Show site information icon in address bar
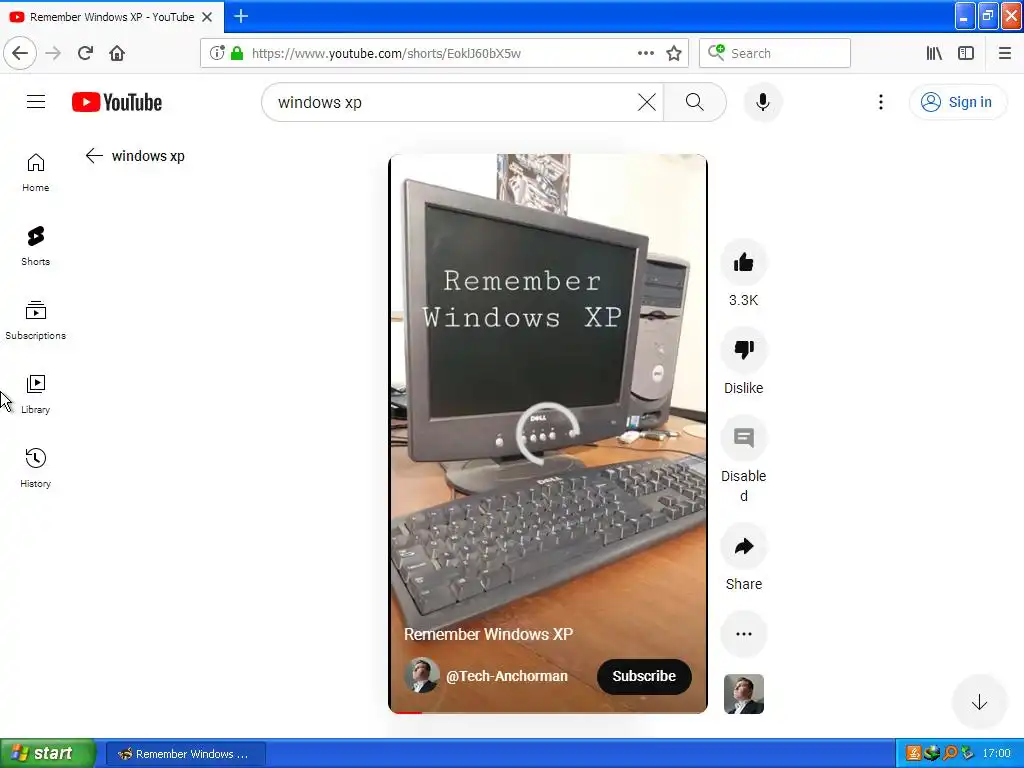The image size is (1024, 768). 217,53
